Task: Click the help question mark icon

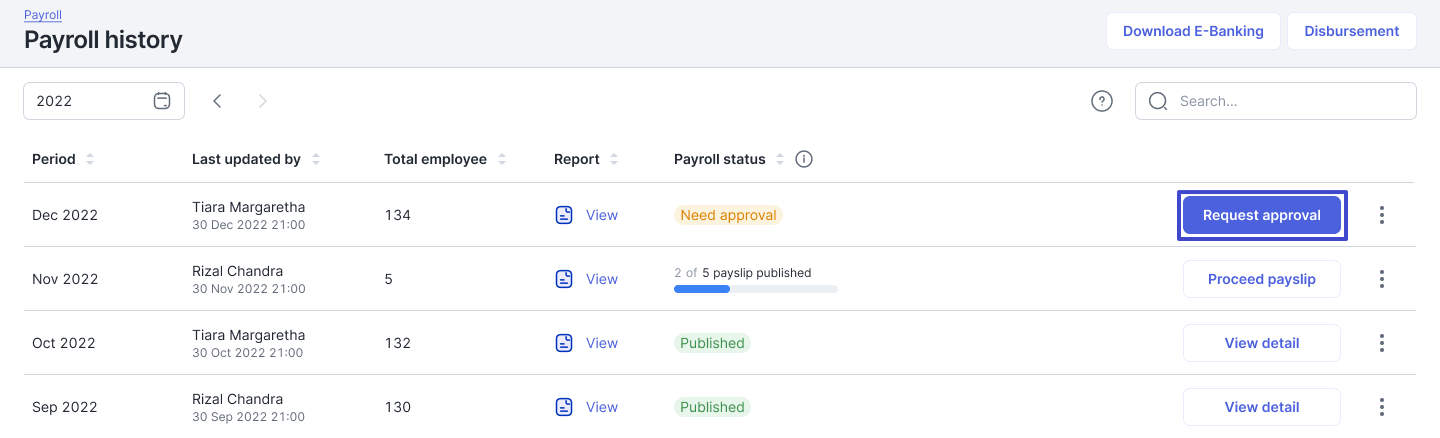Action: pyautogui.click(x=1102, y=101)
